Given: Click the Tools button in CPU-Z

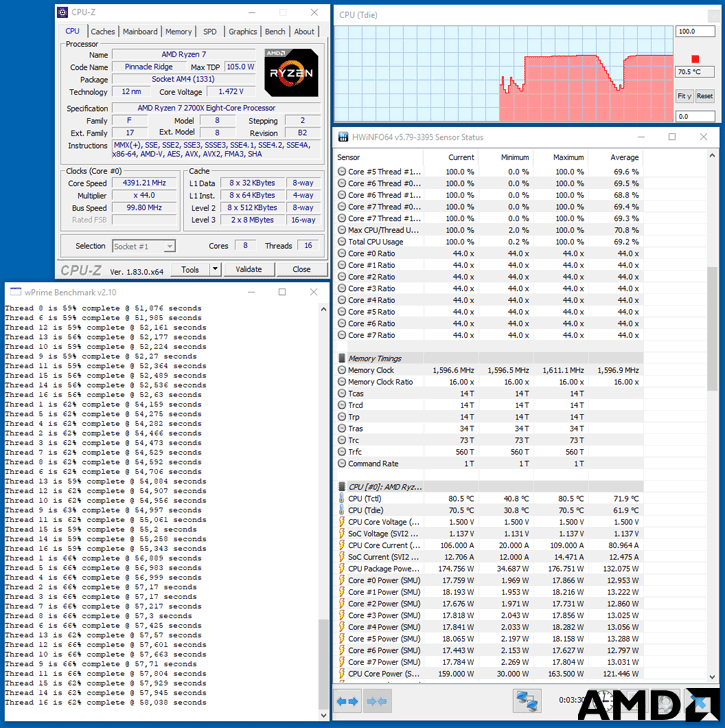Looking at the screenshot, I should [x=190, y=269].
